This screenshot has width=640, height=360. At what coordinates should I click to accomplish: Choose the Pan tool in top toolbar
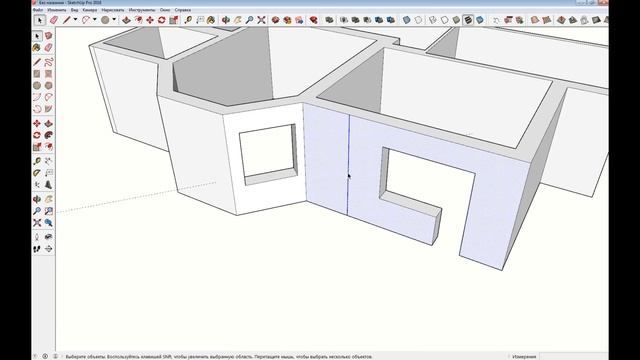pyautogui.click(x=238, y=20)
